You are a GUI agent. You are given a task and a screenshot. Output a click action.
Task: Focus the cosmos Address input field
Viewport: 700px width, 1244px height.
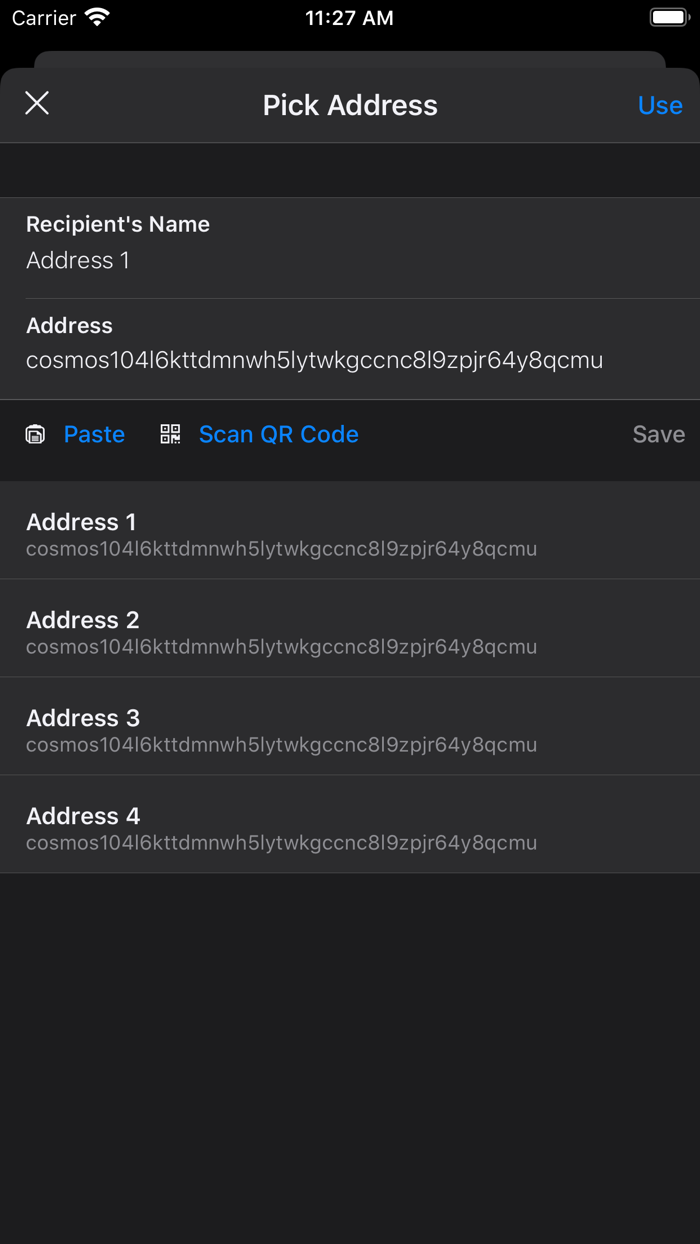pyautogui.click(x=314, y=360)
